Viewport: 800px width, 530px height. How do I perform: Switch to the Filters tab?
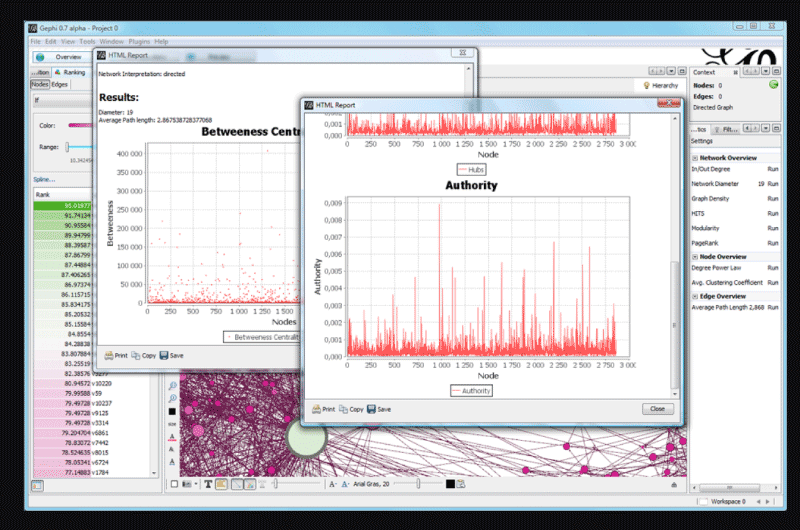tap(726, 129)
